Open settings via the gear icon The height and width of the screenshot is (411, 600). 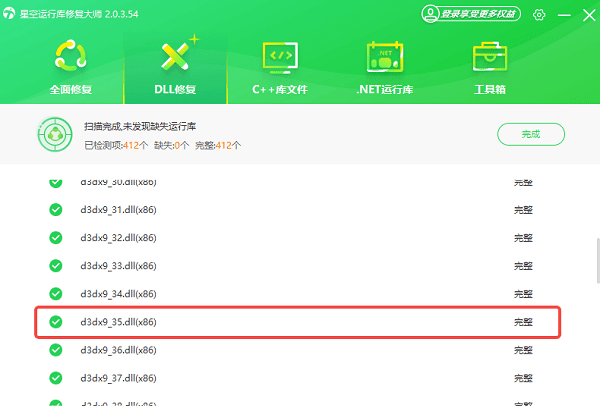(540, 15)
